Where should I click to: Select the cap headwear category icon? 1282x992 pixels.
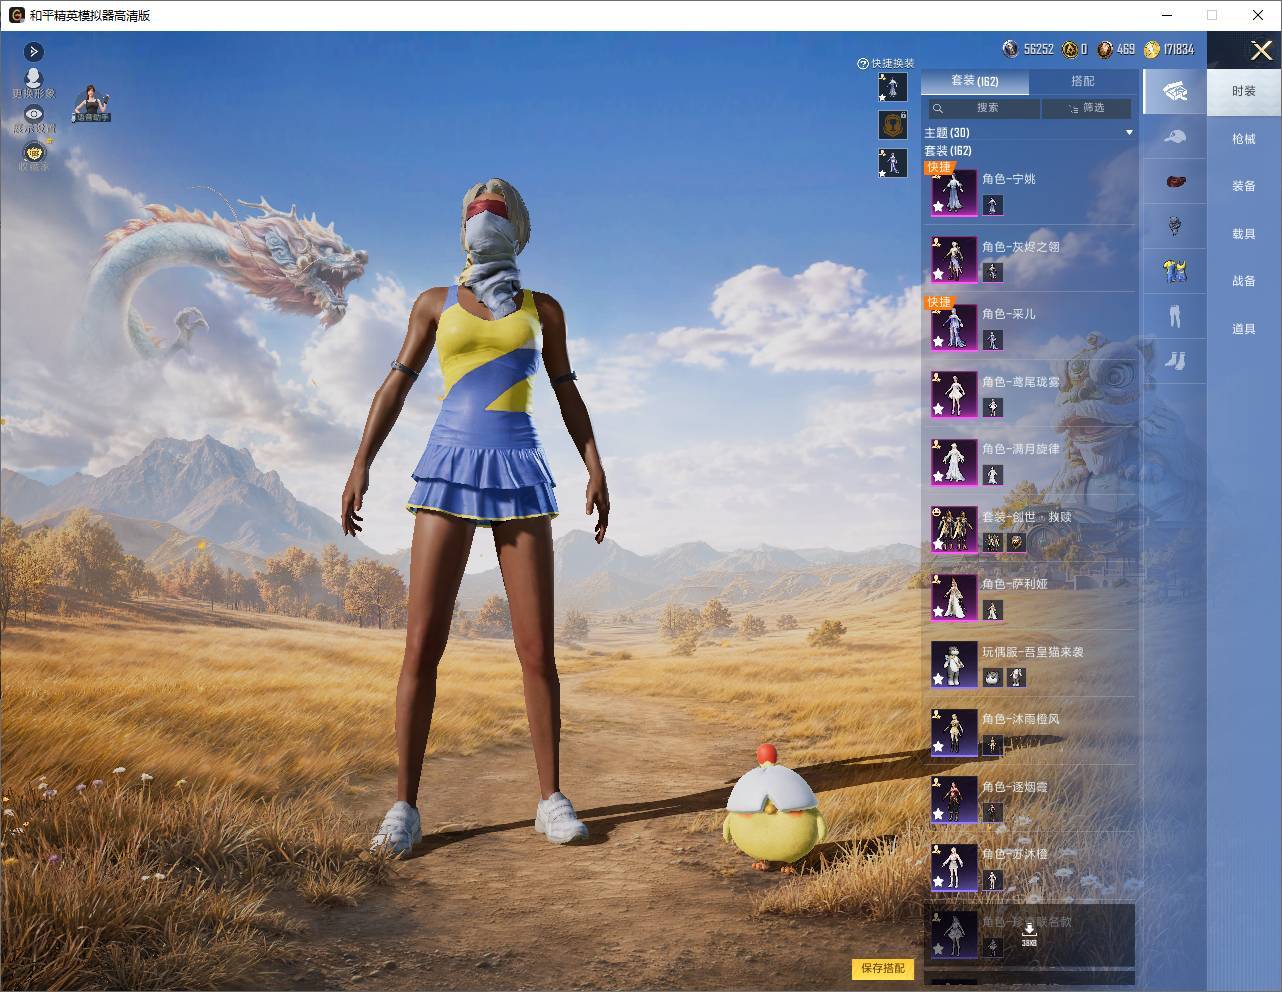(1175, 137)
